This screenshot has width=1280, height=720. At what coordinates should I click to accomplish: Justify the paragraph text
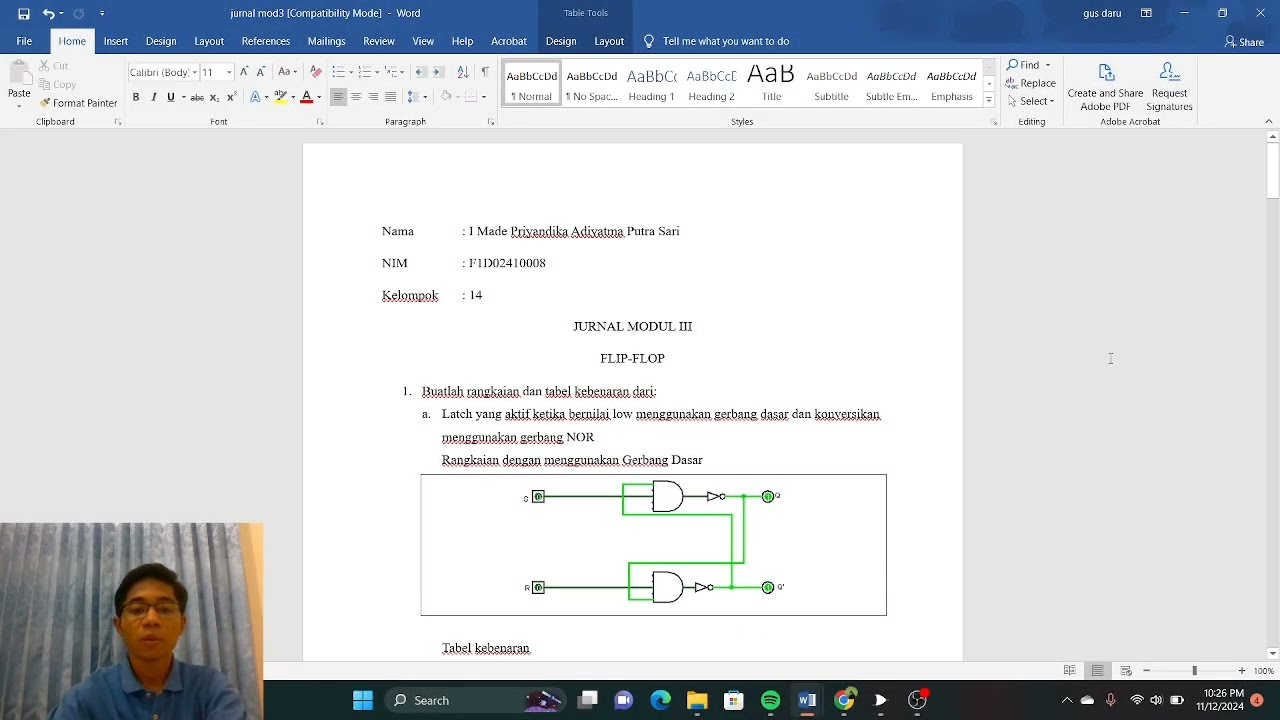391,97
